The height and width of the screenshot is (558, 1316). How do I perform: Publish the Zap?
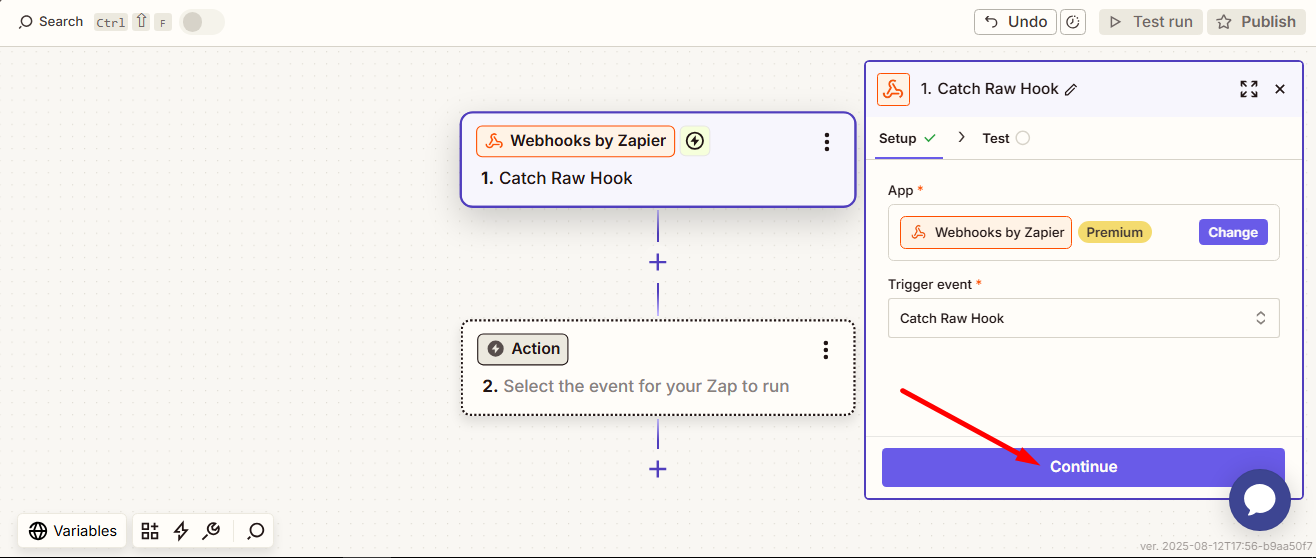click(x=1256, y=22)
